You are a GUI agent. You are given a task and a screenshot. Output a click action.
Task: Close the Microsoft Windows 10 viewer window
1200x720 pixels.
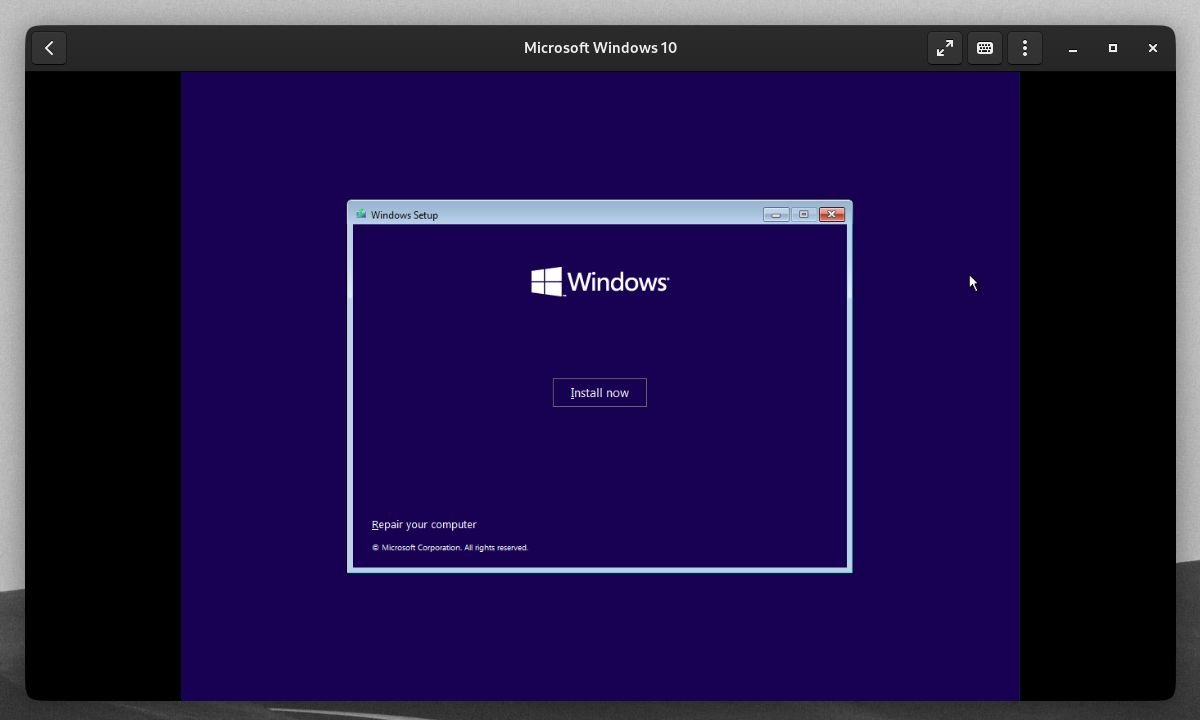coord(1153,48)
